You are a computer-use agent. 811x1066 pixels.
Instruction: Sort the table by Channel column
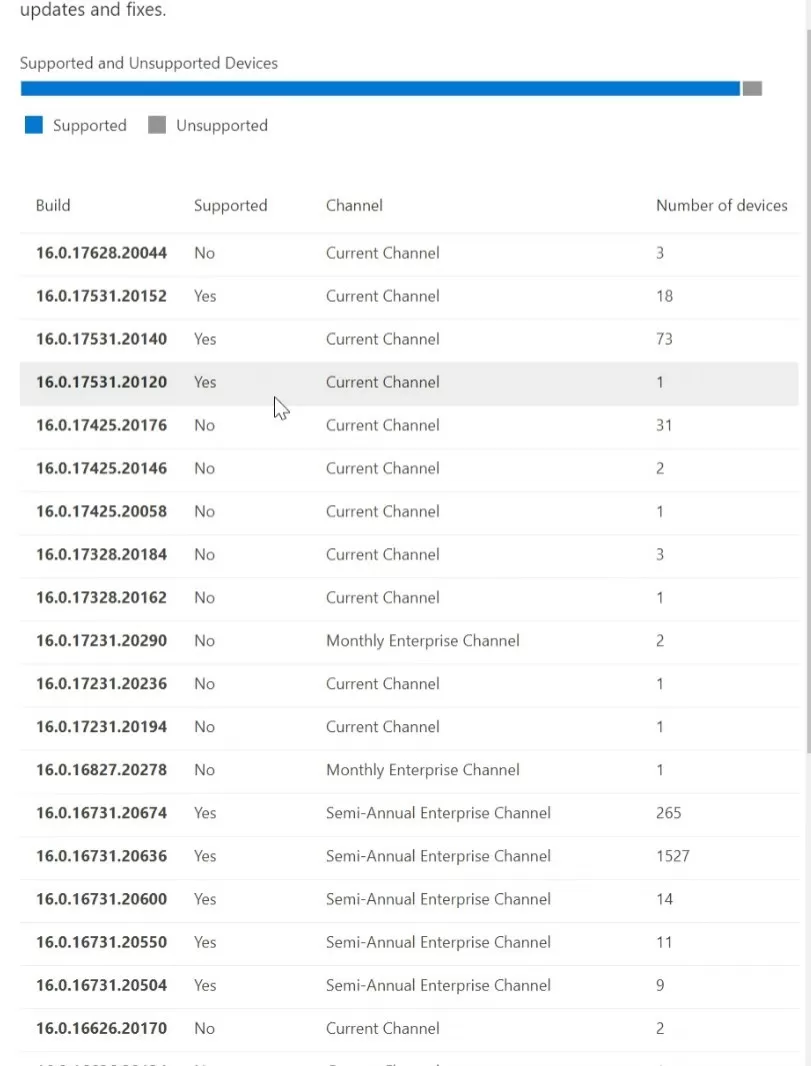354,205
